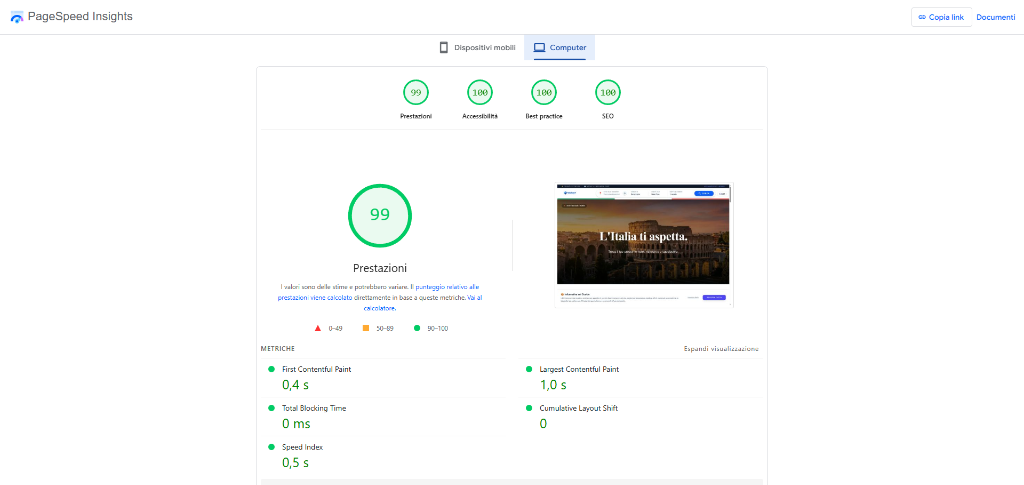Open the PageSpeed Insights title link
The width and height of the screenshot is (1024, 485).
[x=80, y=17]
